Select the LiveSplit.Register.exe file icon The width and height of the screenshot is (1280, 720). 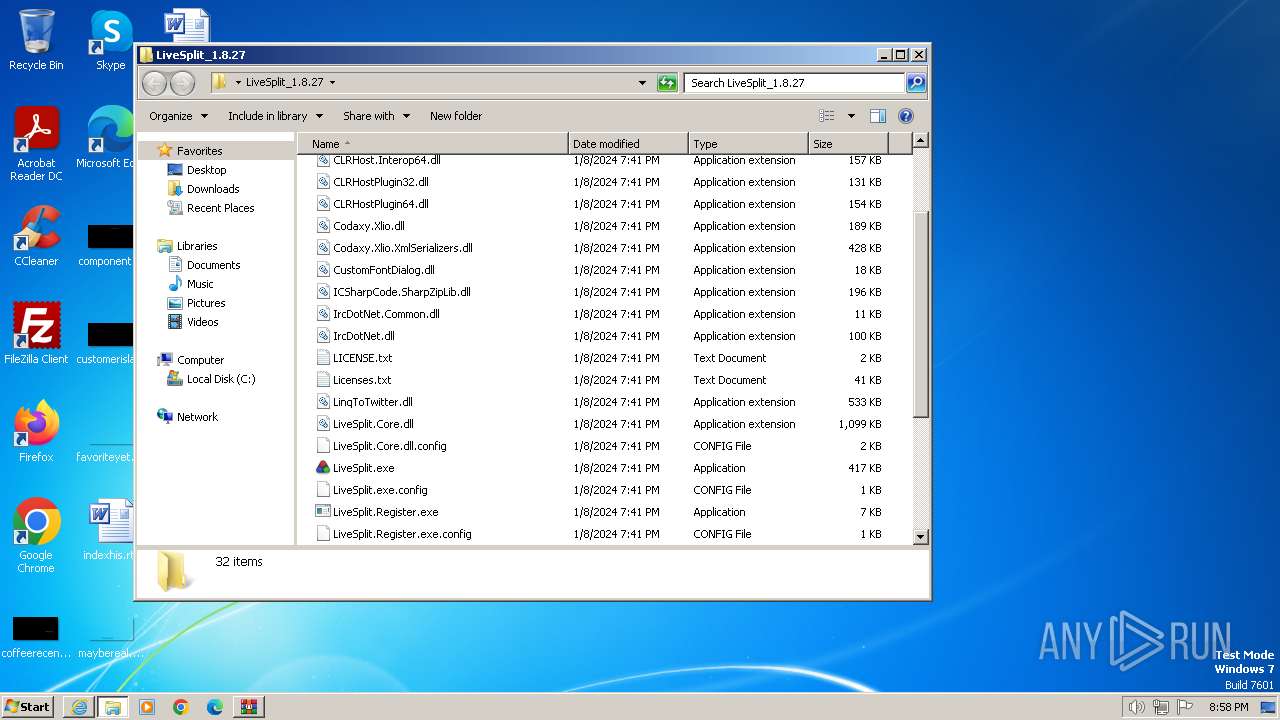(x=323, y=512)
